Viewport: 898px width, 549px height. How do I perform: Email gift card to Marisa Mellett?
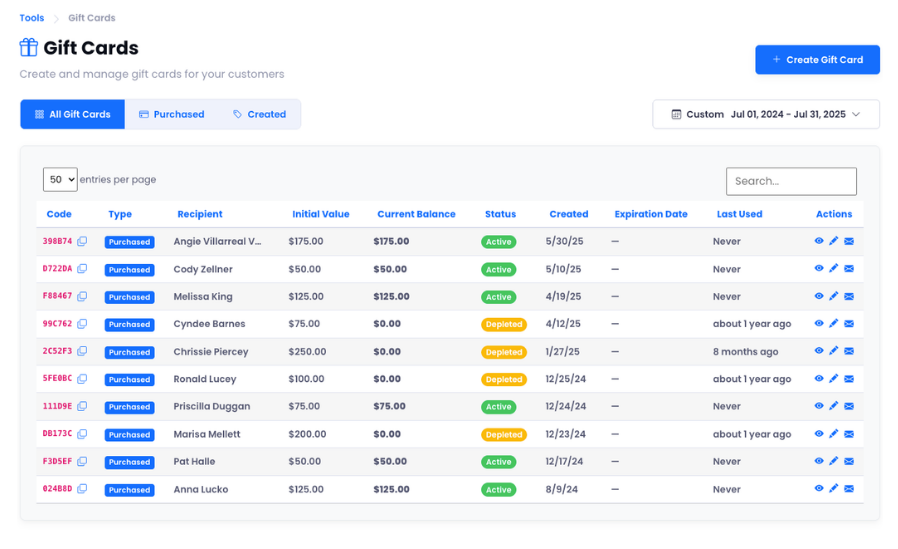point(849,434)
